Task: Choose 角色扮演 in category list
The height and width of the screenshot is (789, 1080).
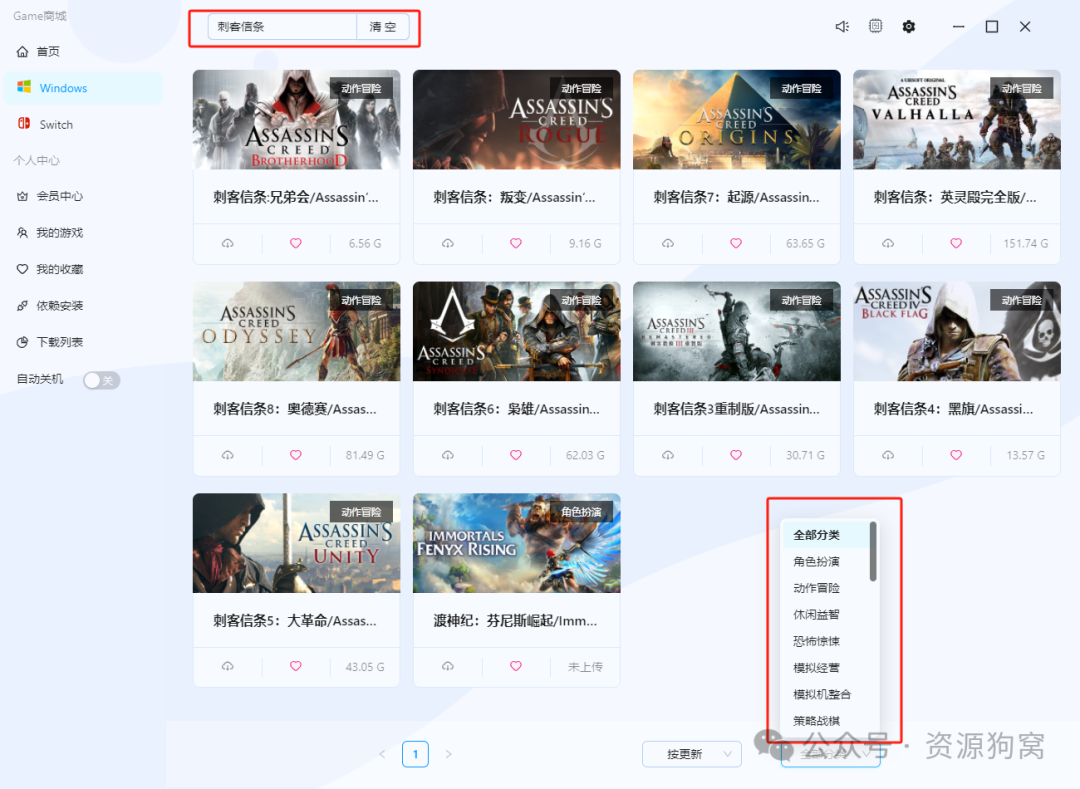Action: [825, 562]
